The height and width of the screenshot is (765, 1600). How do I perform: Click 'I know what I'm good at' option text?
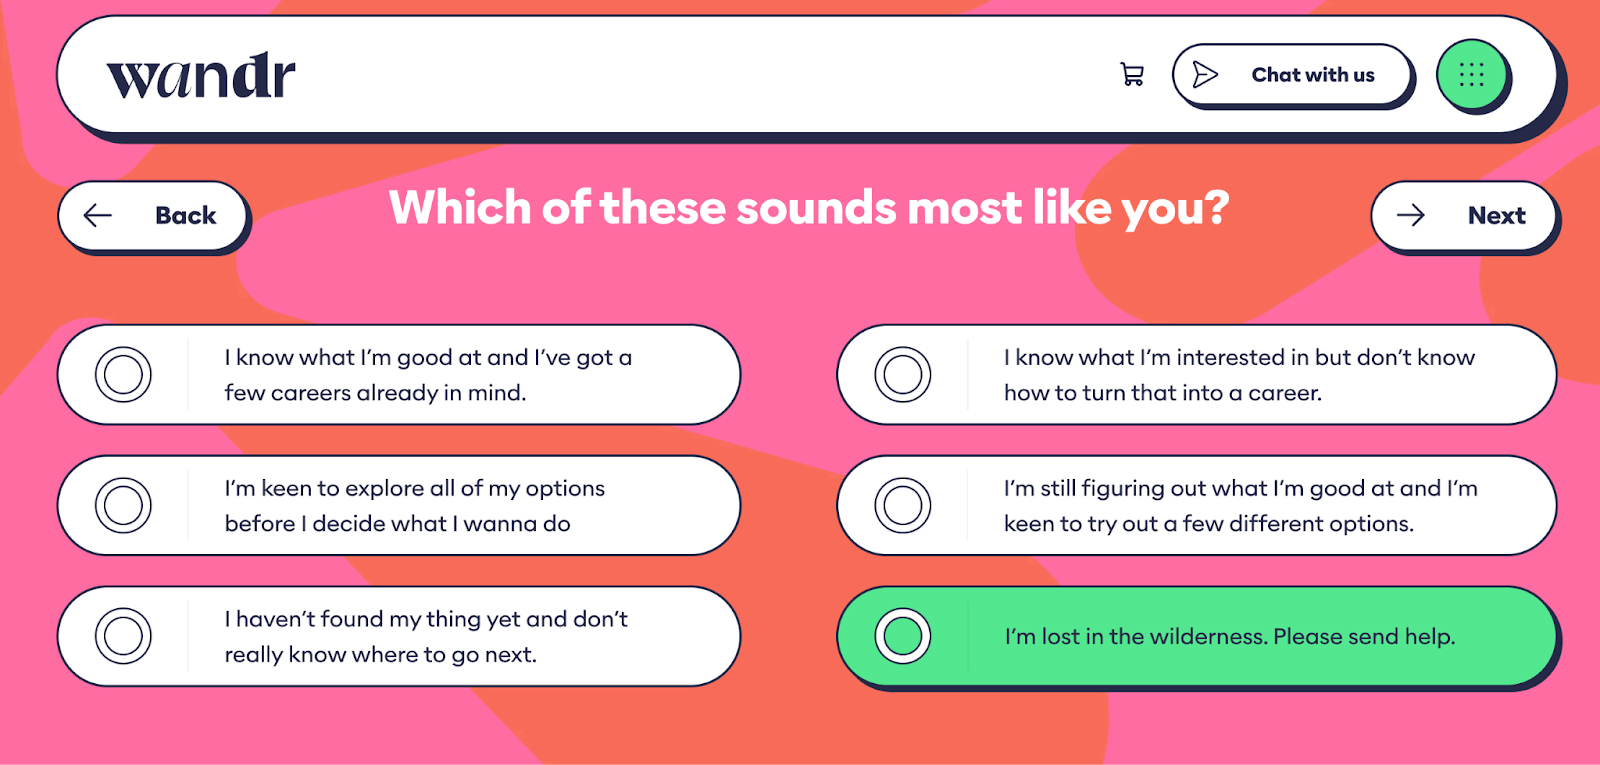point(428,358)
